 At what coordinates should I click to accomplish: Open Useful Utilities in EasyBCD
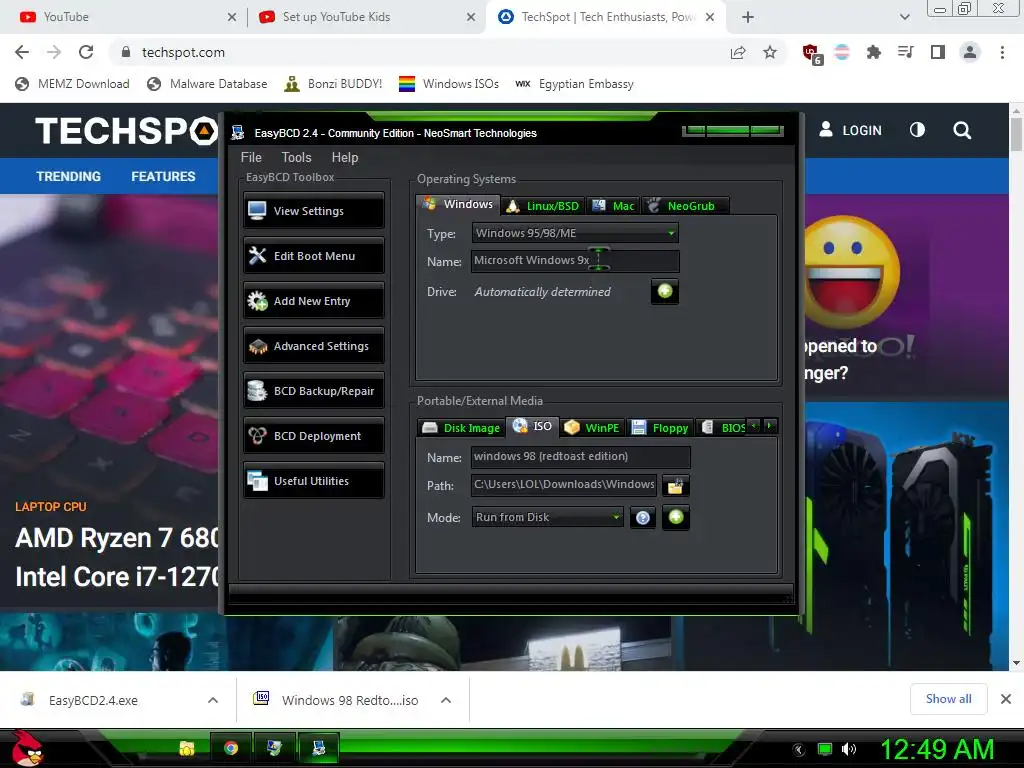313,481
